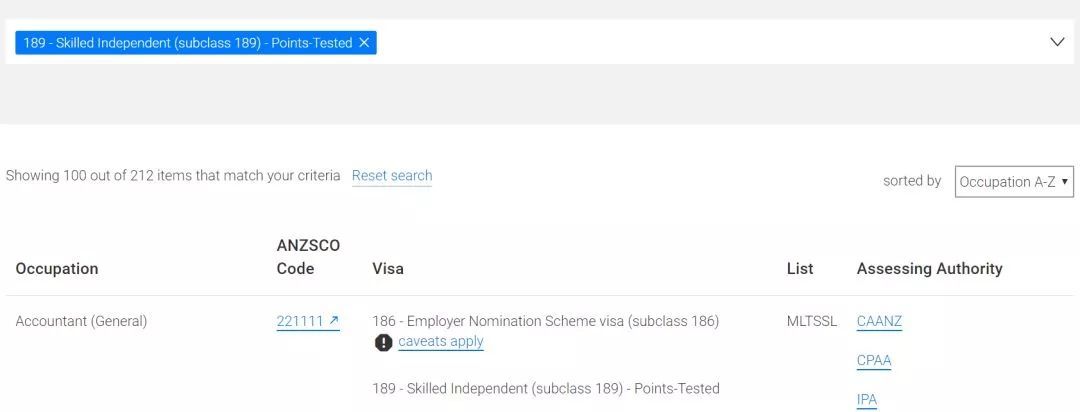The width and height of the screenshot is (1080, 412).
Task: Open the Occupation A-Z sort dropdown
Action: (1014, 182)
